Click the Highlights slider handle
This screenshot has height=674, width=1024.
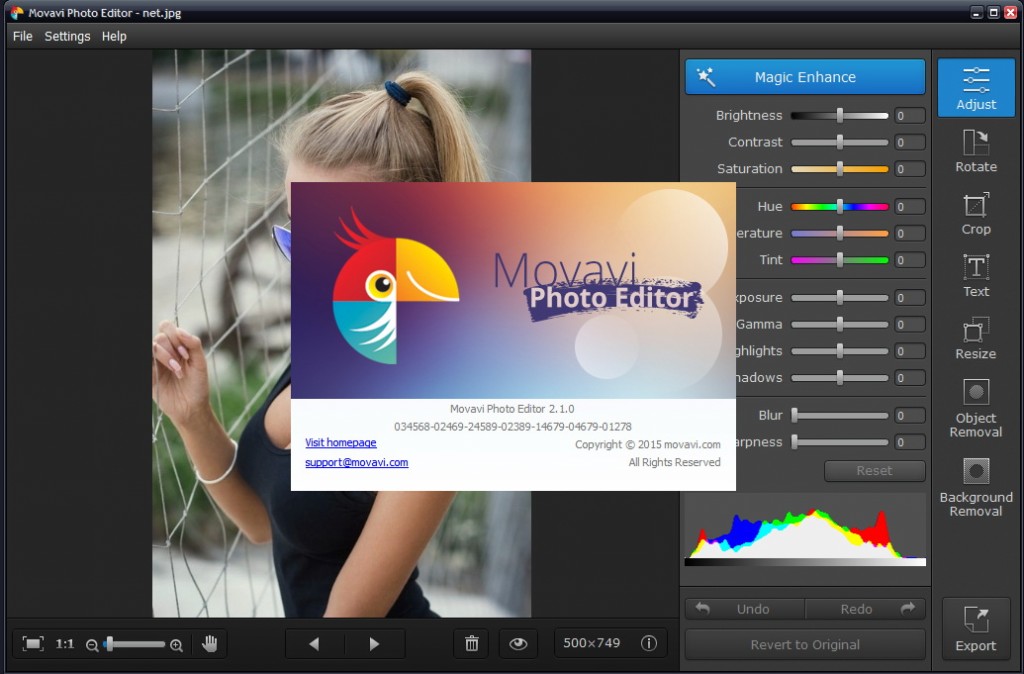pyautogui.click(x=840, y=351)
